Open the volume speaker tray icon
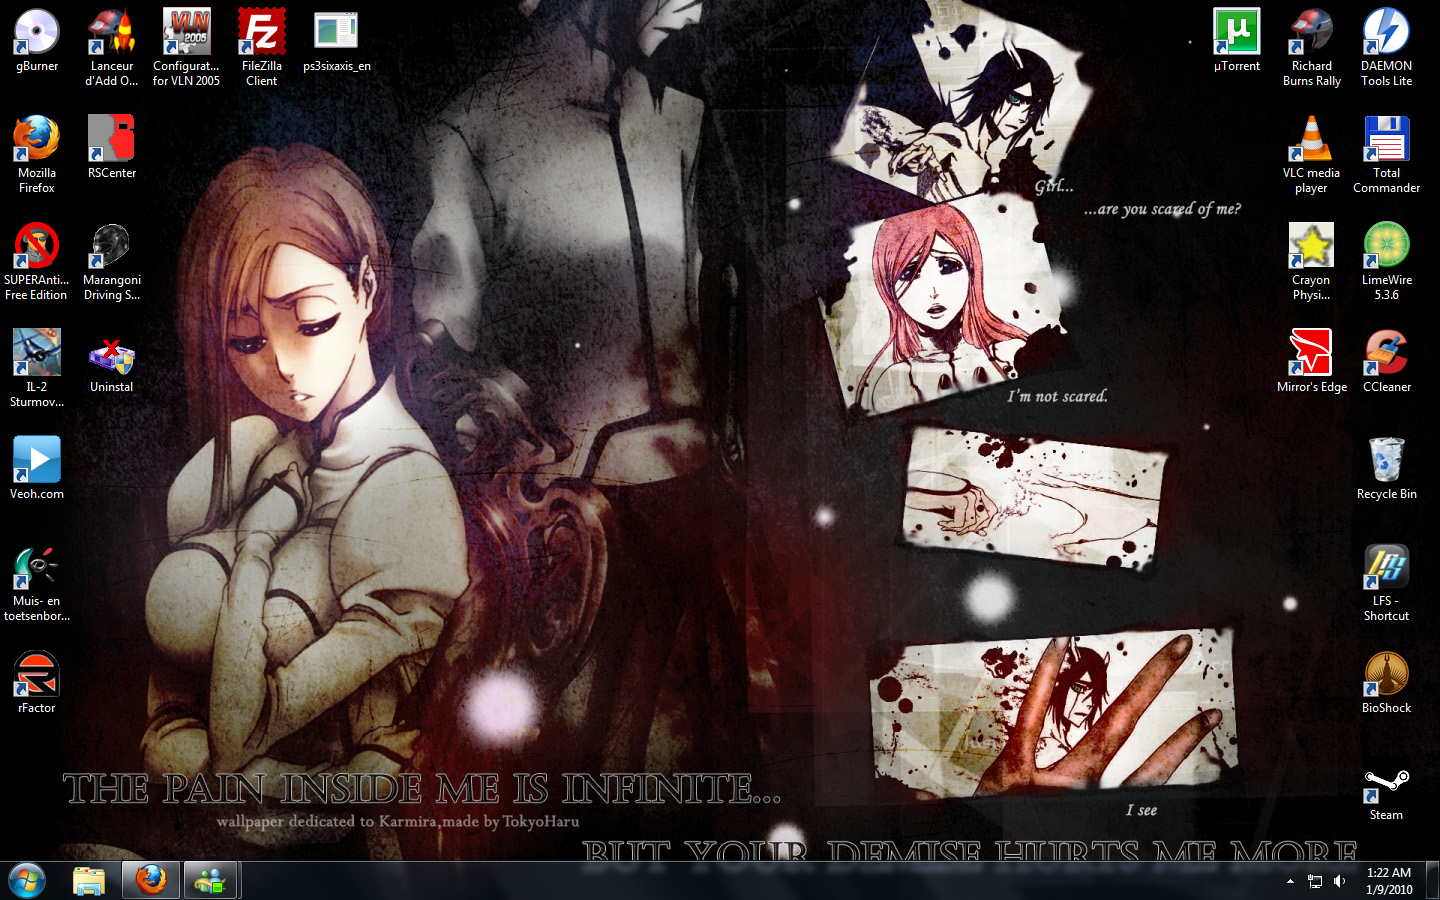 [1340, 881]
